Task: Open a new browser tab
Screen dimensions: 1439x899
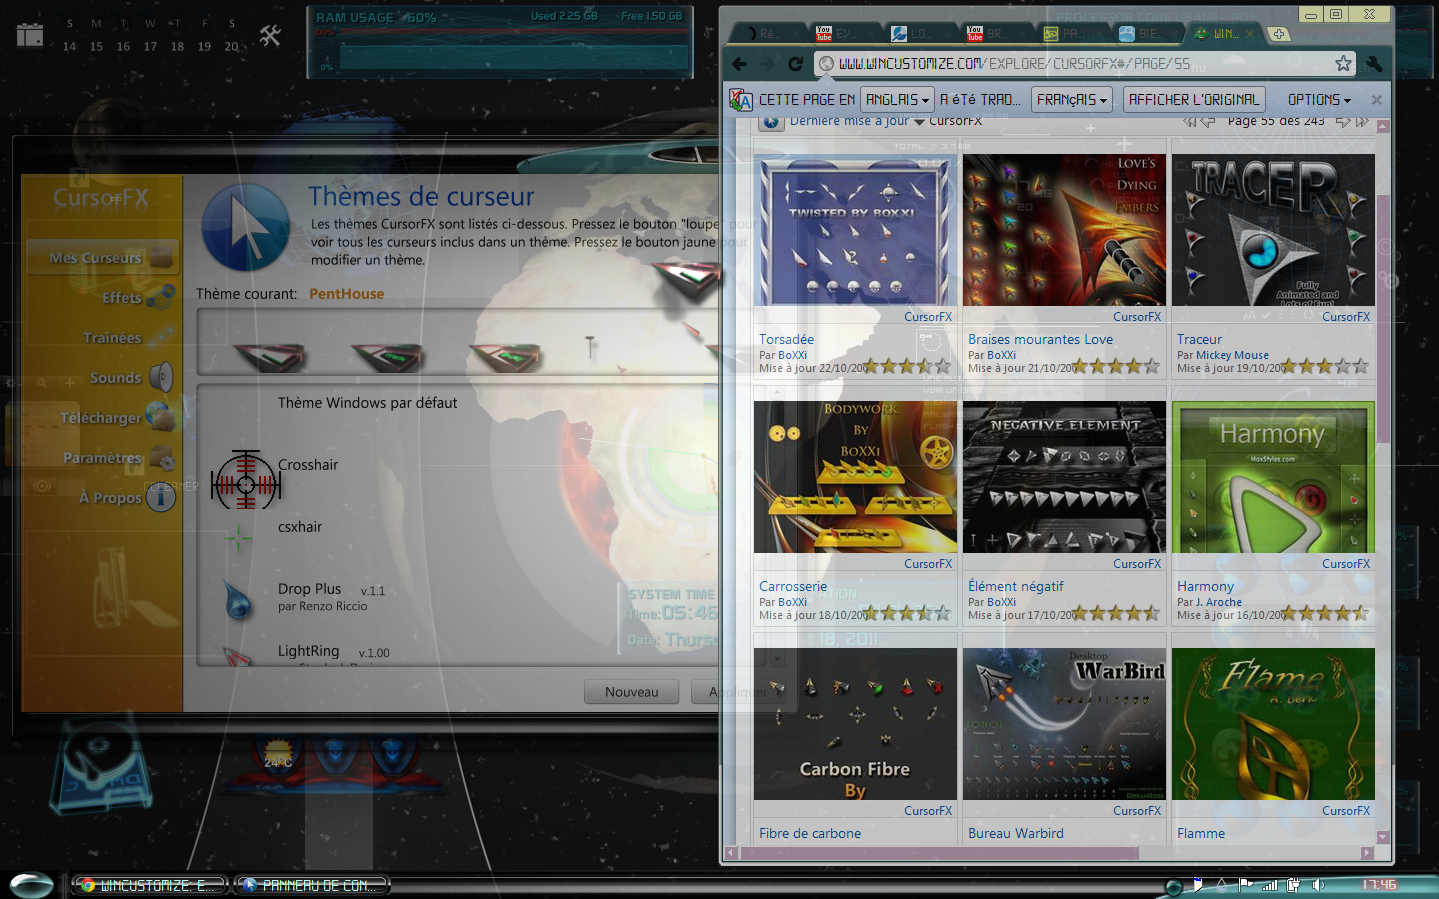Action: [x=1279, y=34]
